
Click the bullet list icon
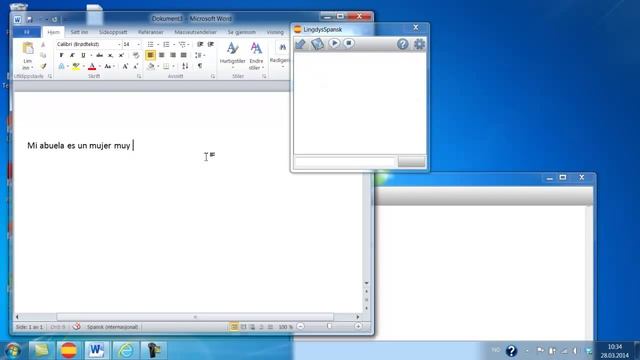[151, 44]
